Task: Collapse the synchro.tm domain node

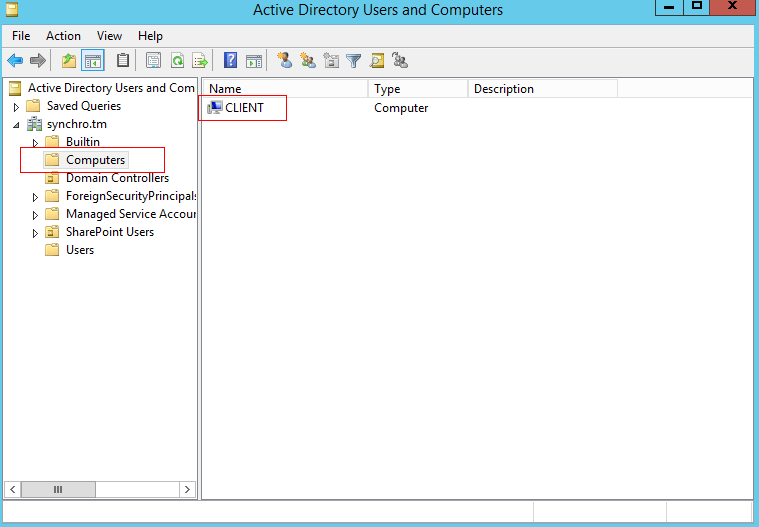Action: pyautogui.click(x=16, y=125)
